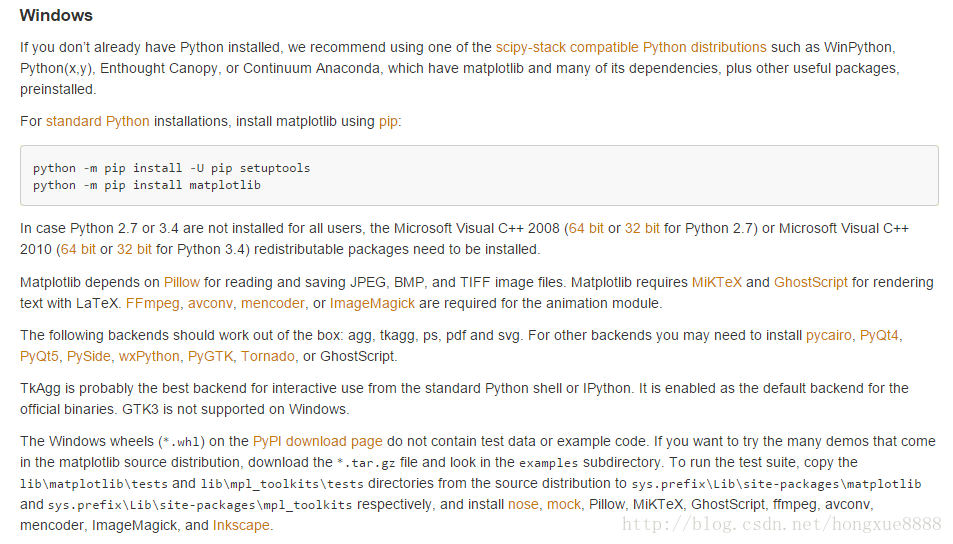Screen dimensions: 953x544
Task: Open the standard Python link
Action: click(98, 122)
